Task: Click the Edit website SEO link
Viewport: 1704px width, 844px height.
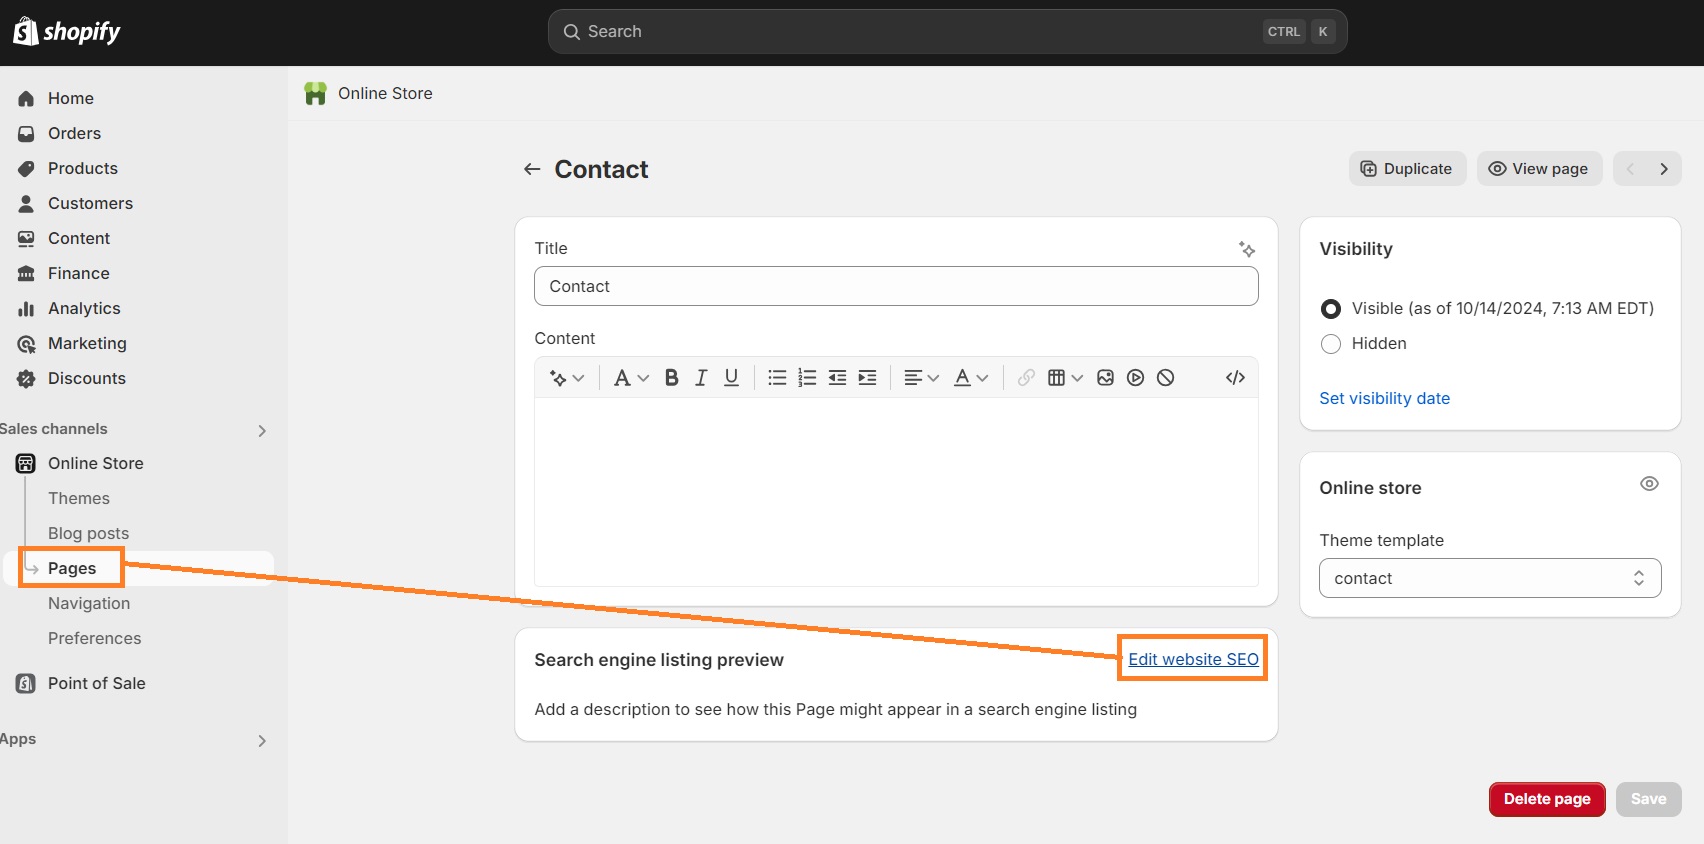Action: click(1193, 659)
